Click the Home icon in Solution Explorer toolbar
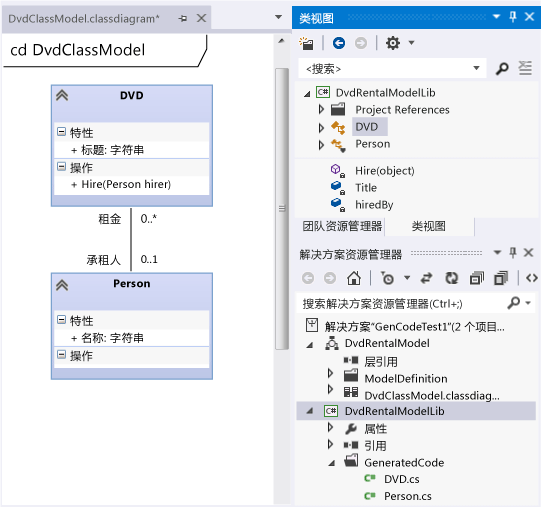 [354, 278]
